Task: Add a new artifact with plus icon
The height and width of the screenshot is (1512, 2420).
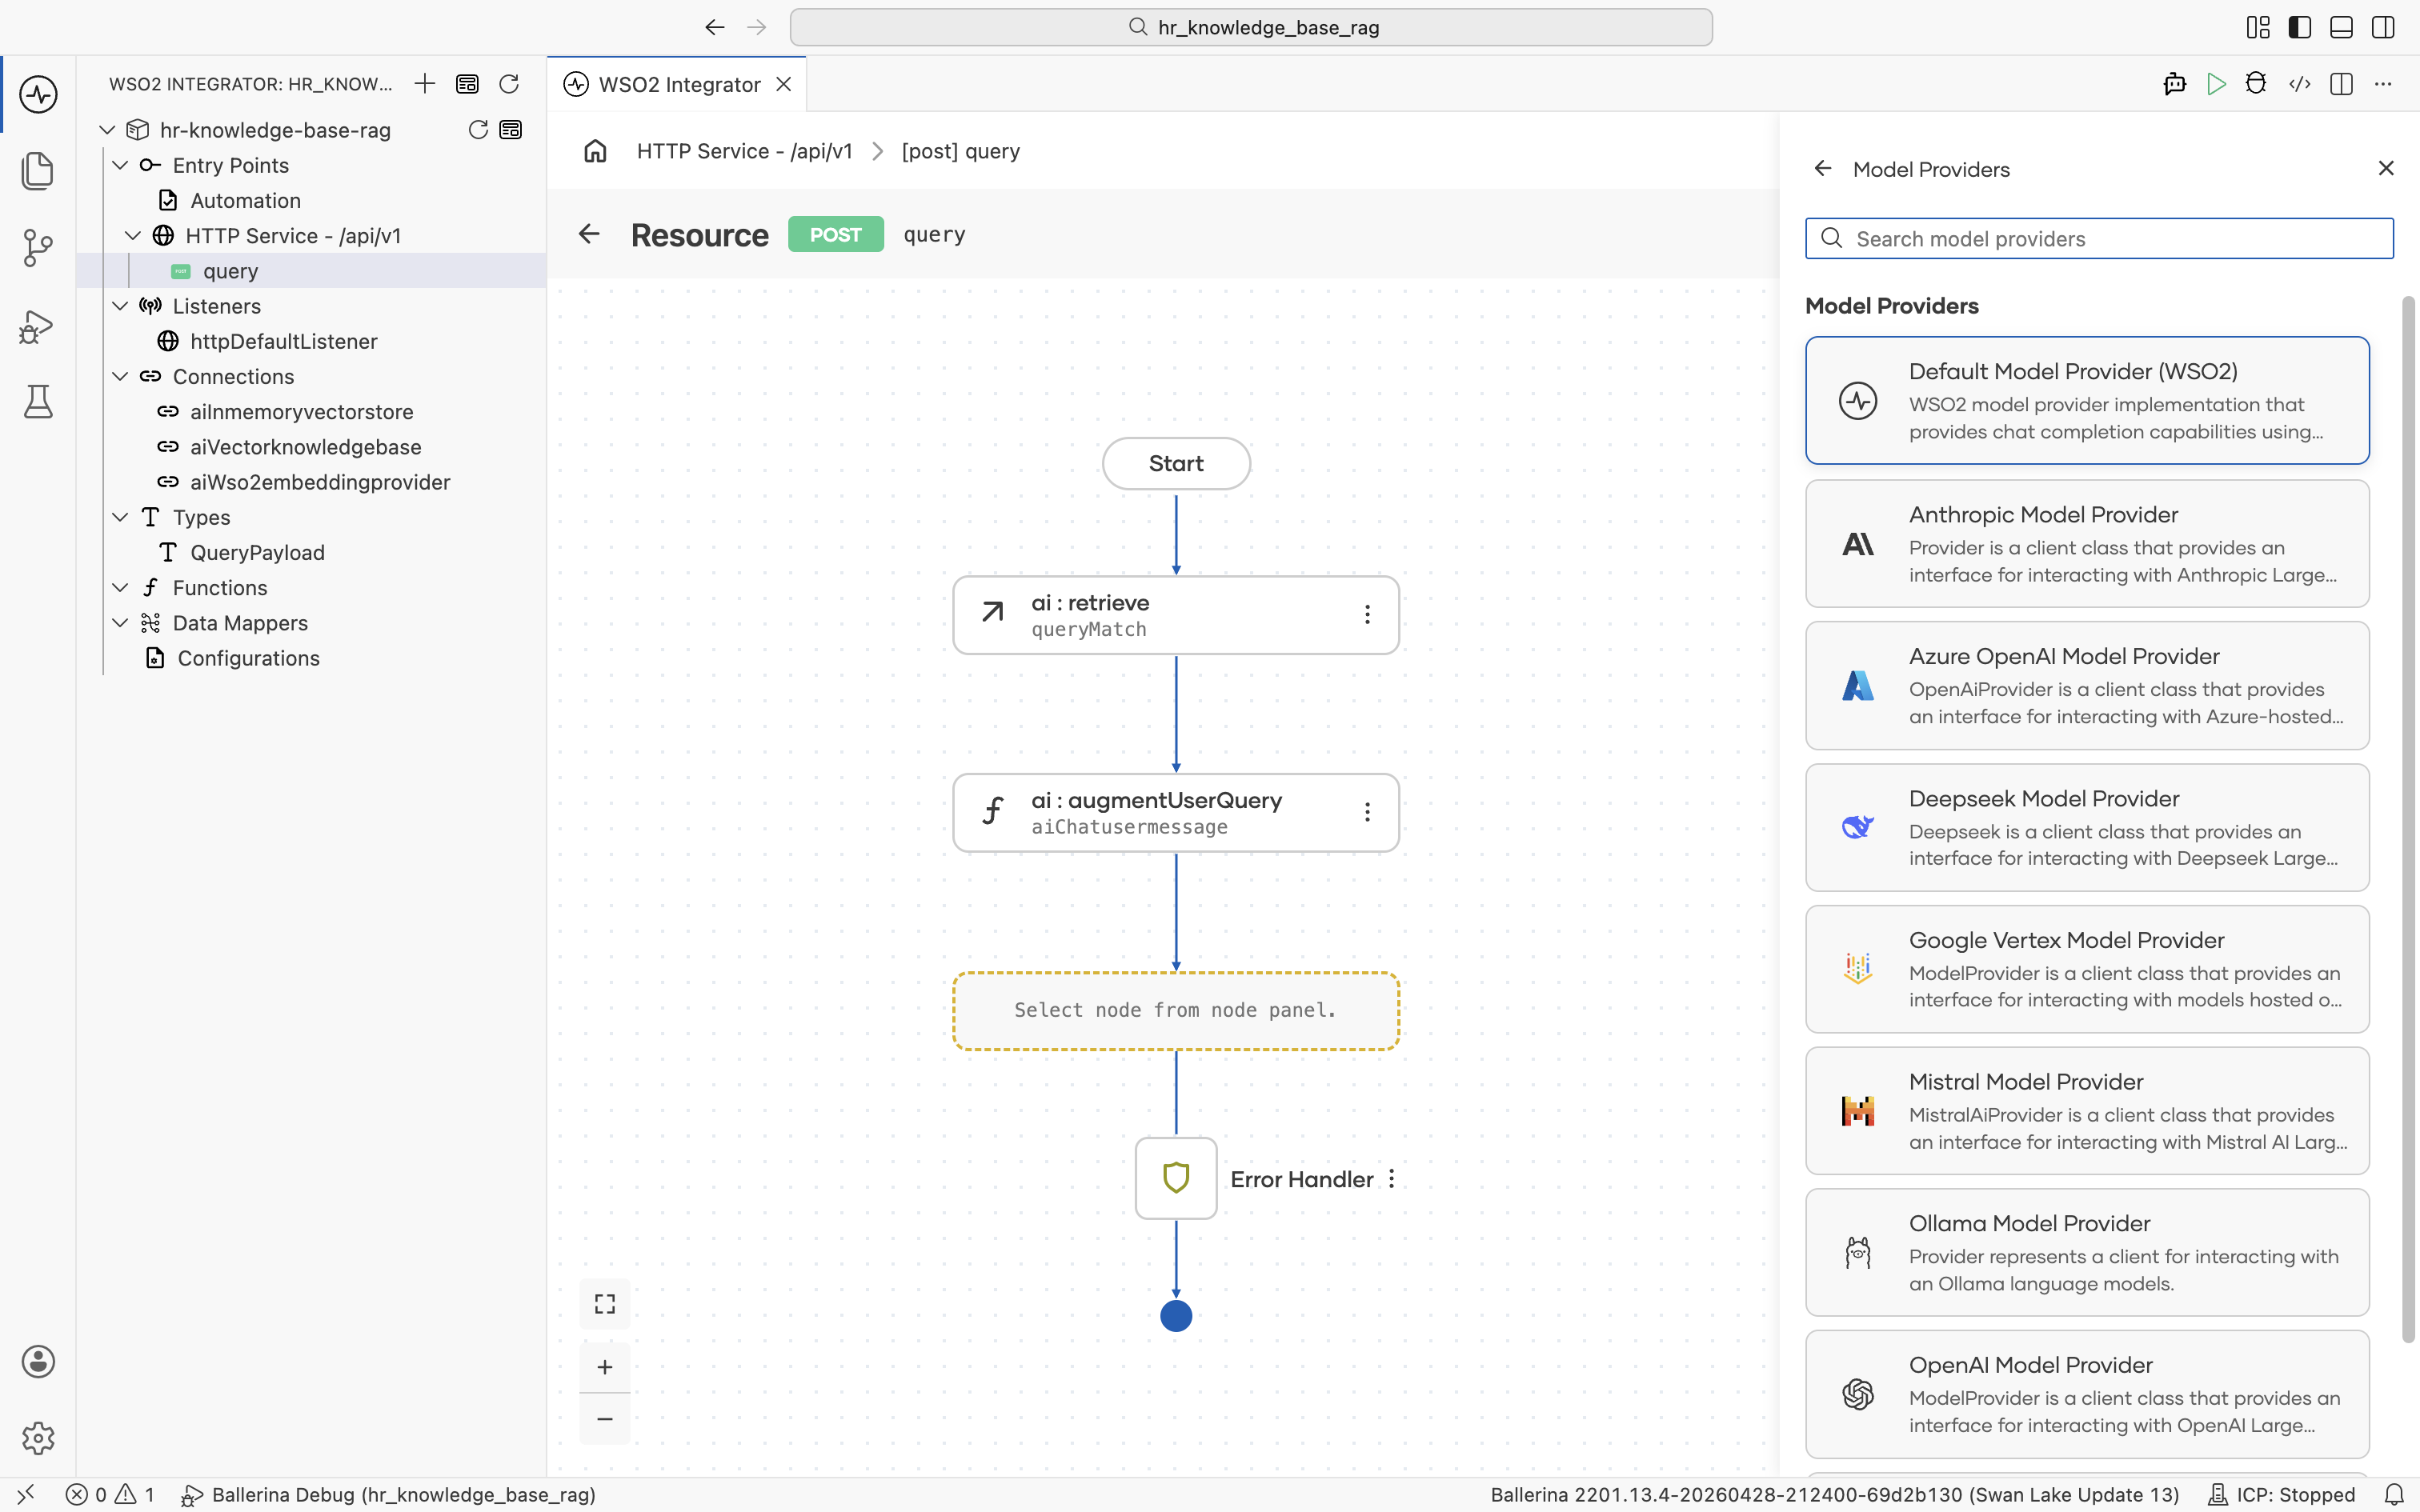Action: pos(425,84)
